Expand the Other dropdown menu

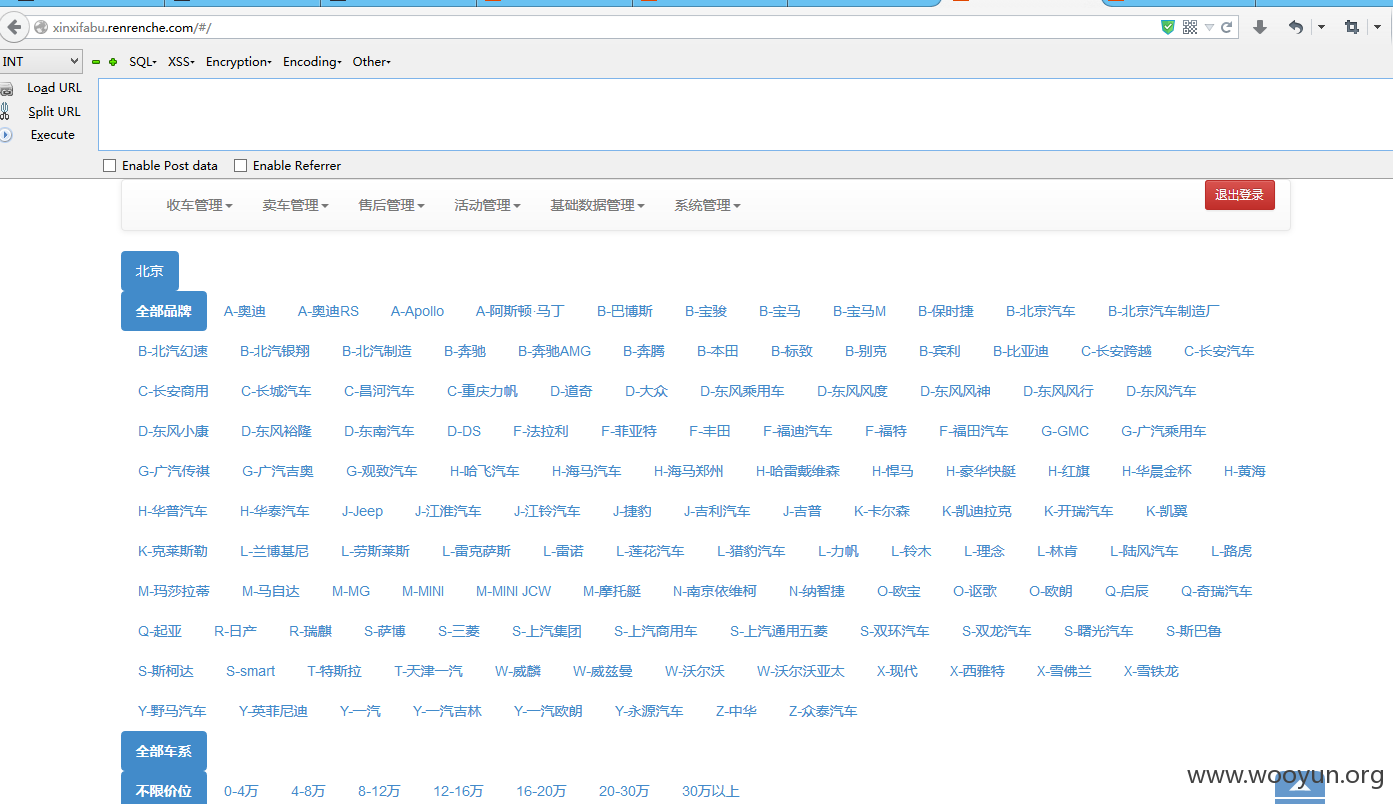(372, 62)
